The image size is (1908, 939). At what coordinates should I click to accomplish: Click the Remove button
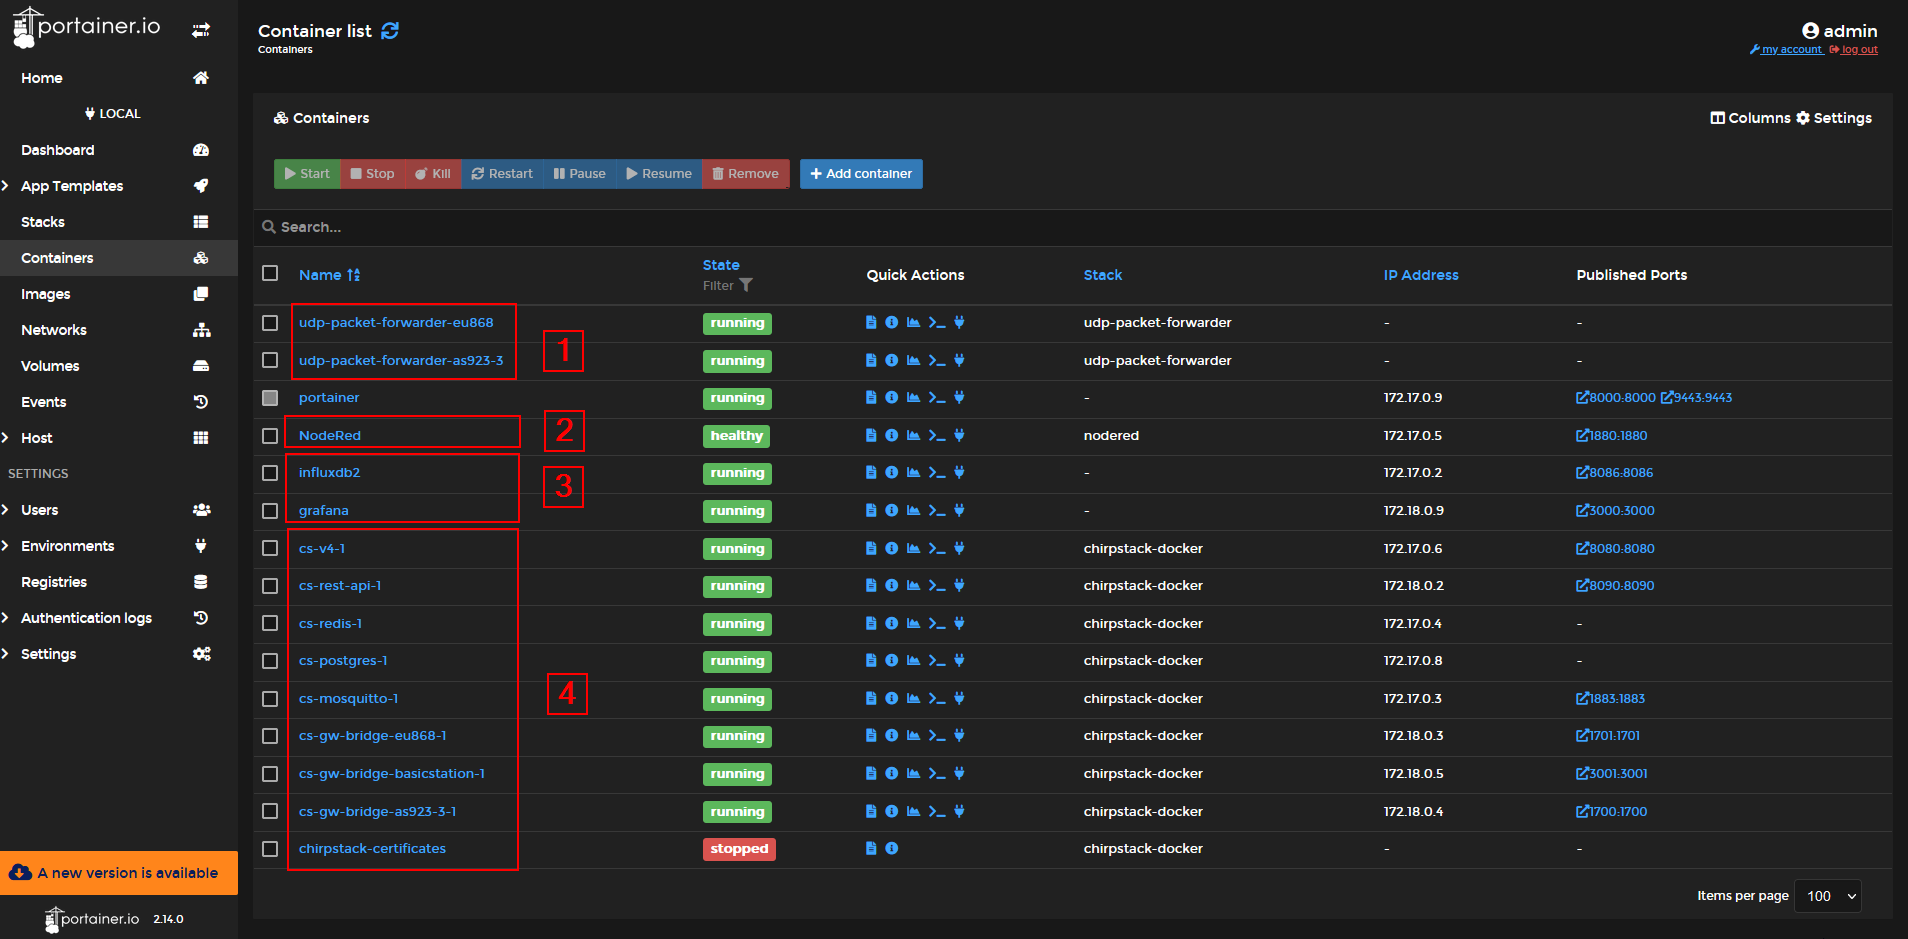745,174
